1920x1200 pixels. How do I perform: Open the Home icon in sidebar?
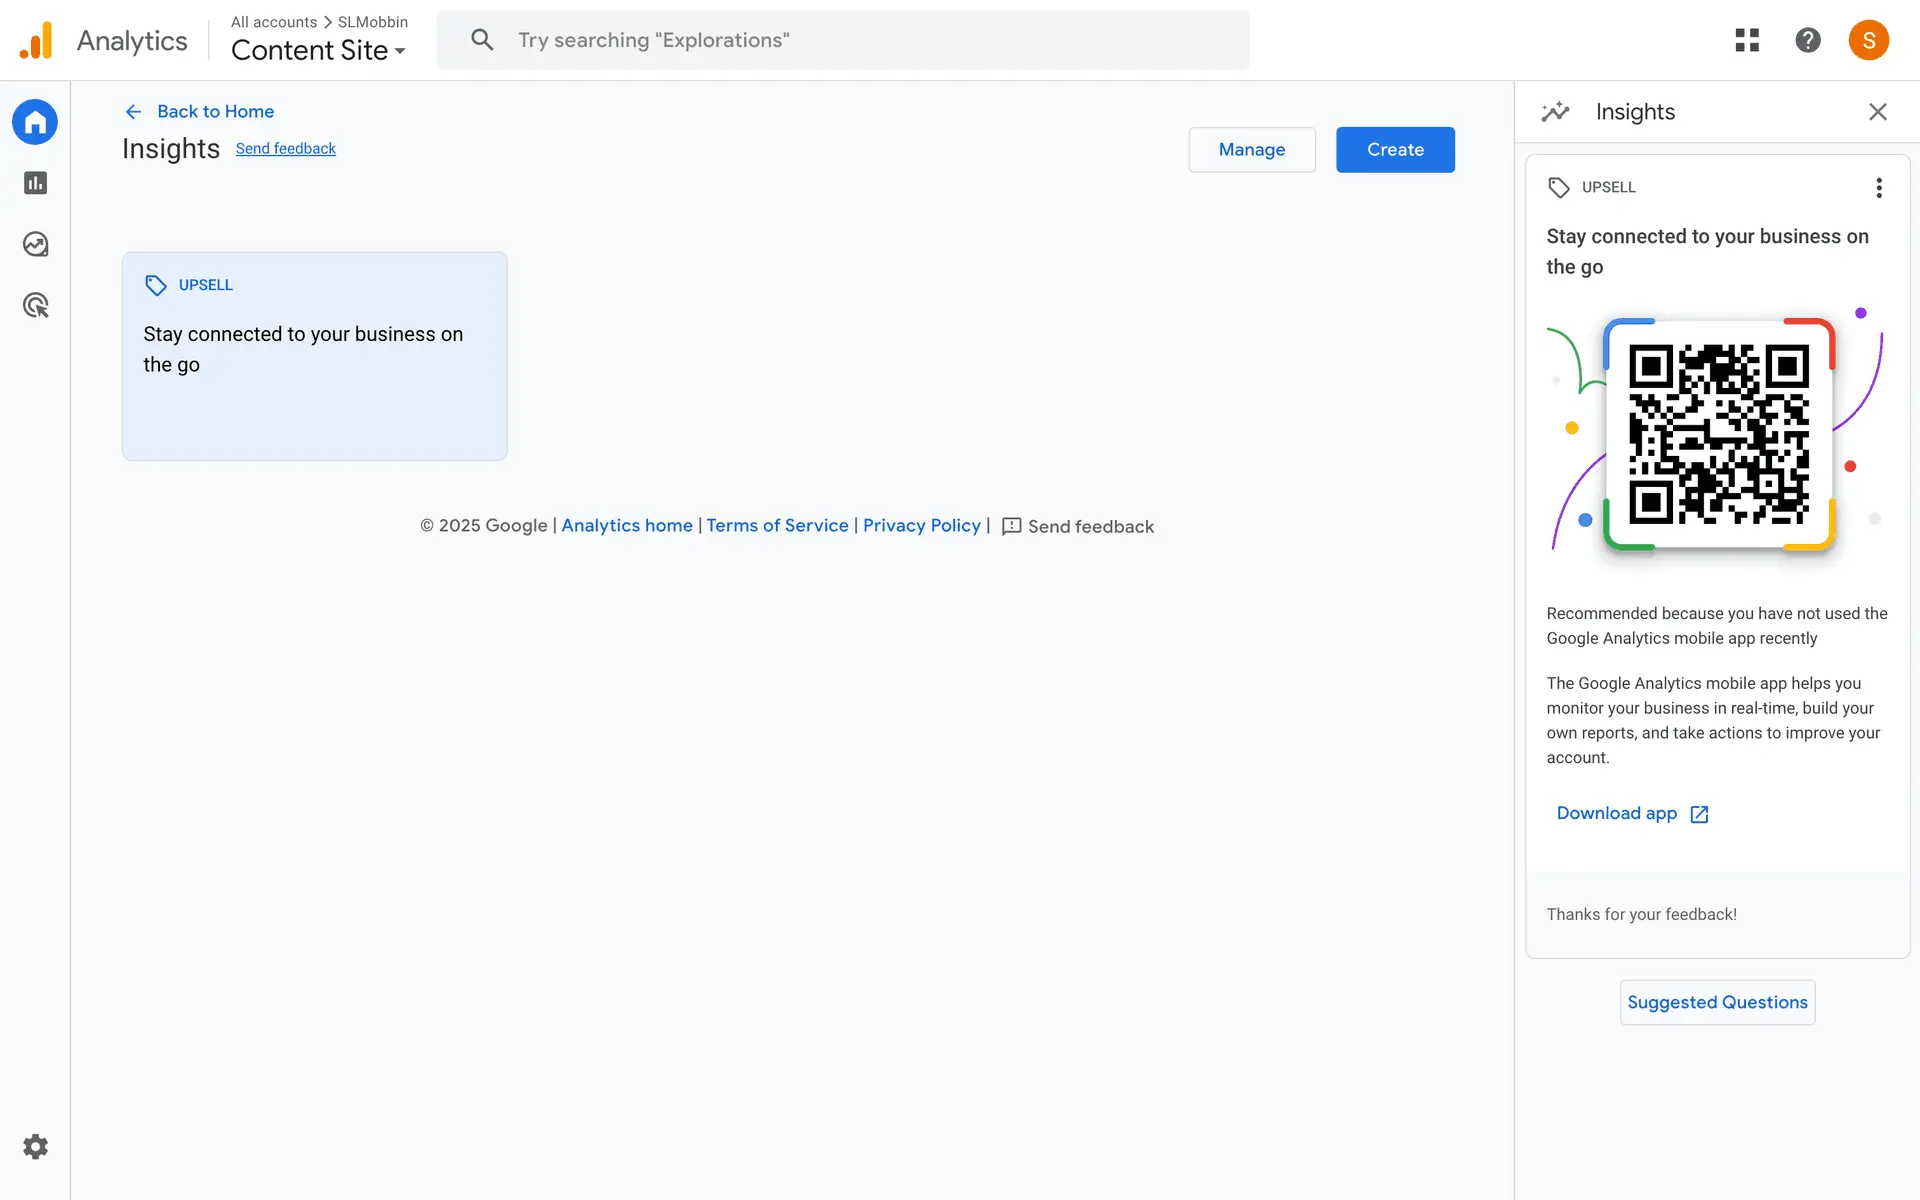point(35,122)
